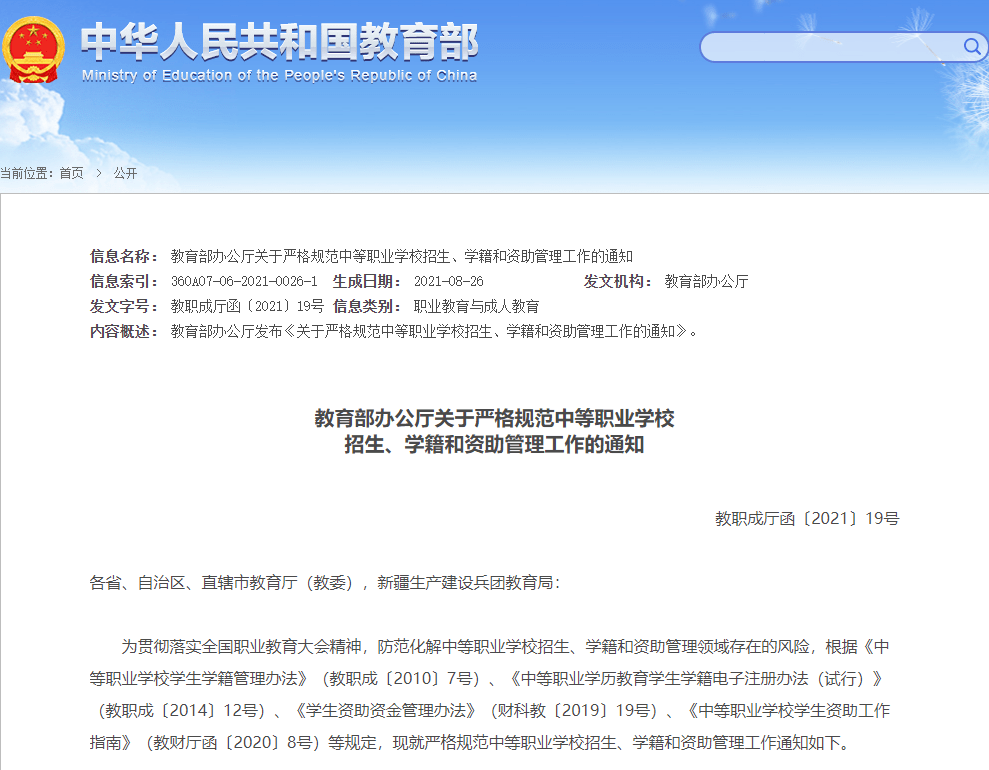Open the 公开 breadcrumb link
Screen dimensions: 989x770
126,174
